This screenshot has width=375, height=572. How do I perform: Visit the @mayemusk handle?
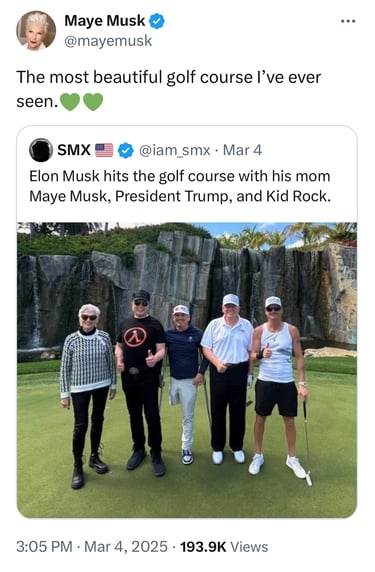tap(108, 40)
